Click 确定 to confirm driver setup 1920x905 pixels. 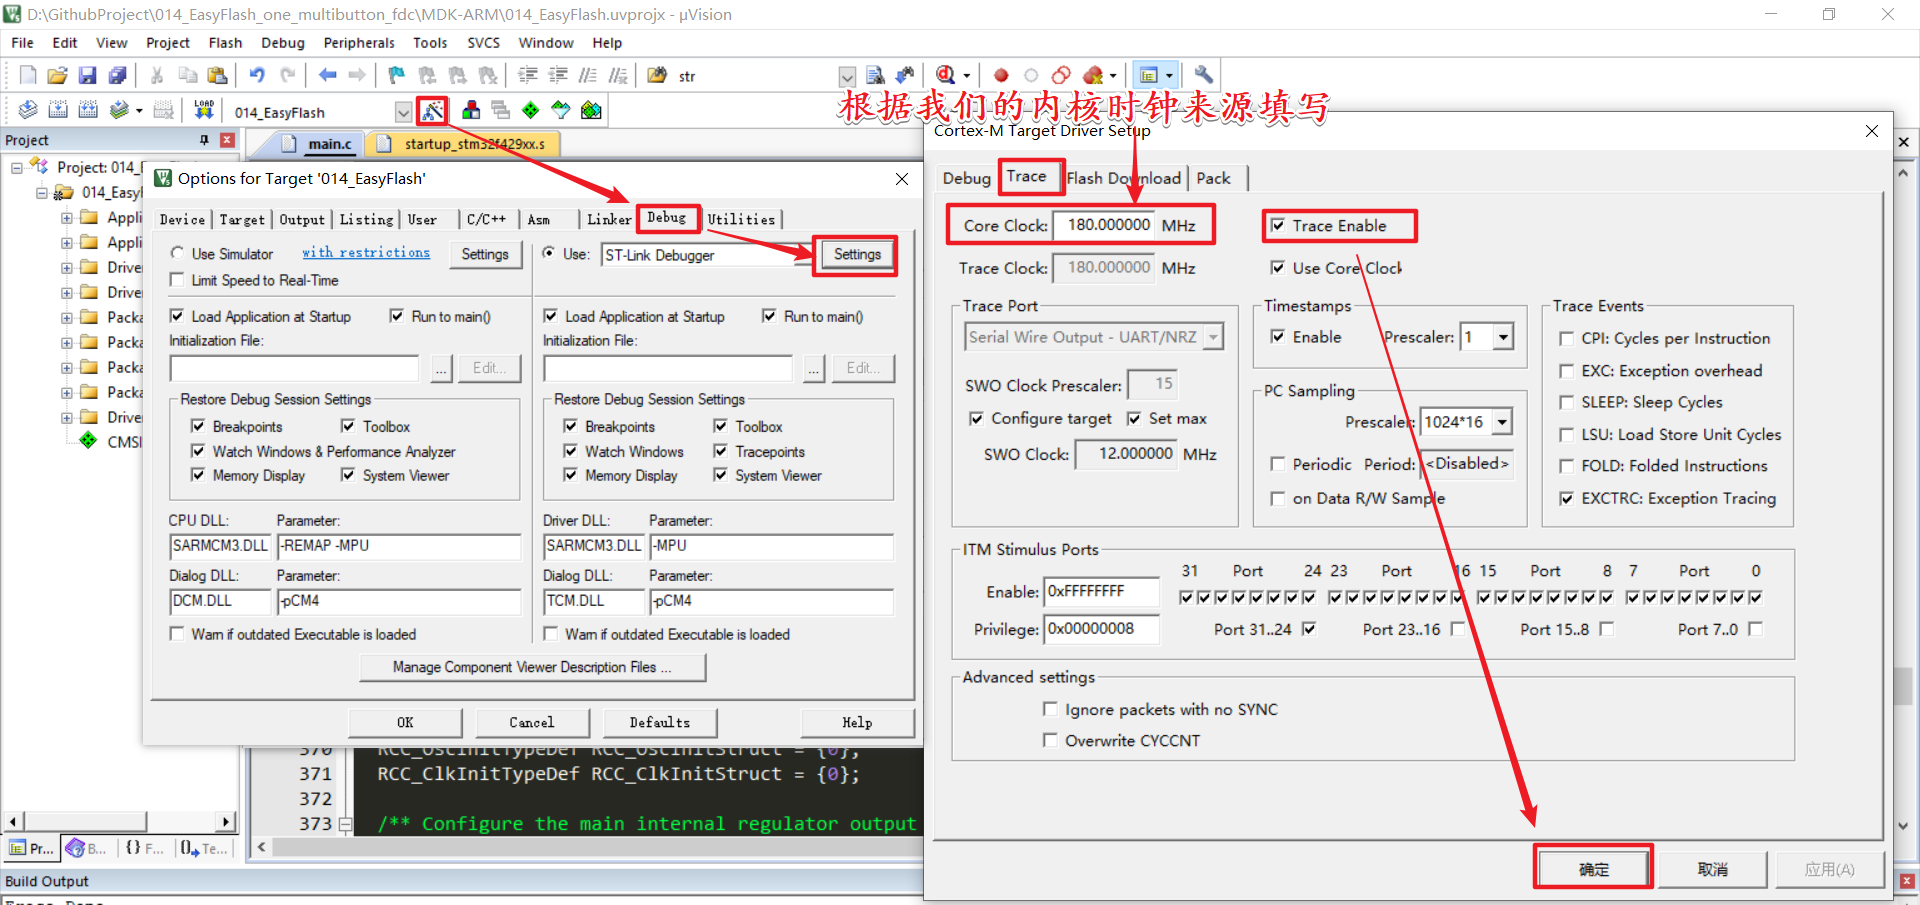coord(1593,869)
